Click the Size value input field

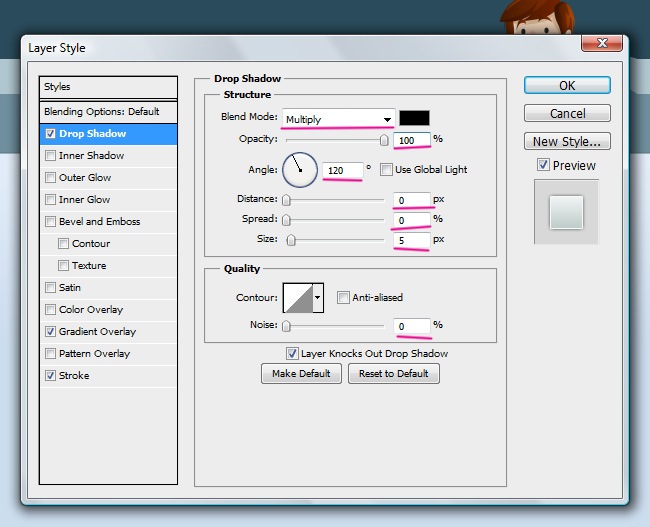point(411,240)
